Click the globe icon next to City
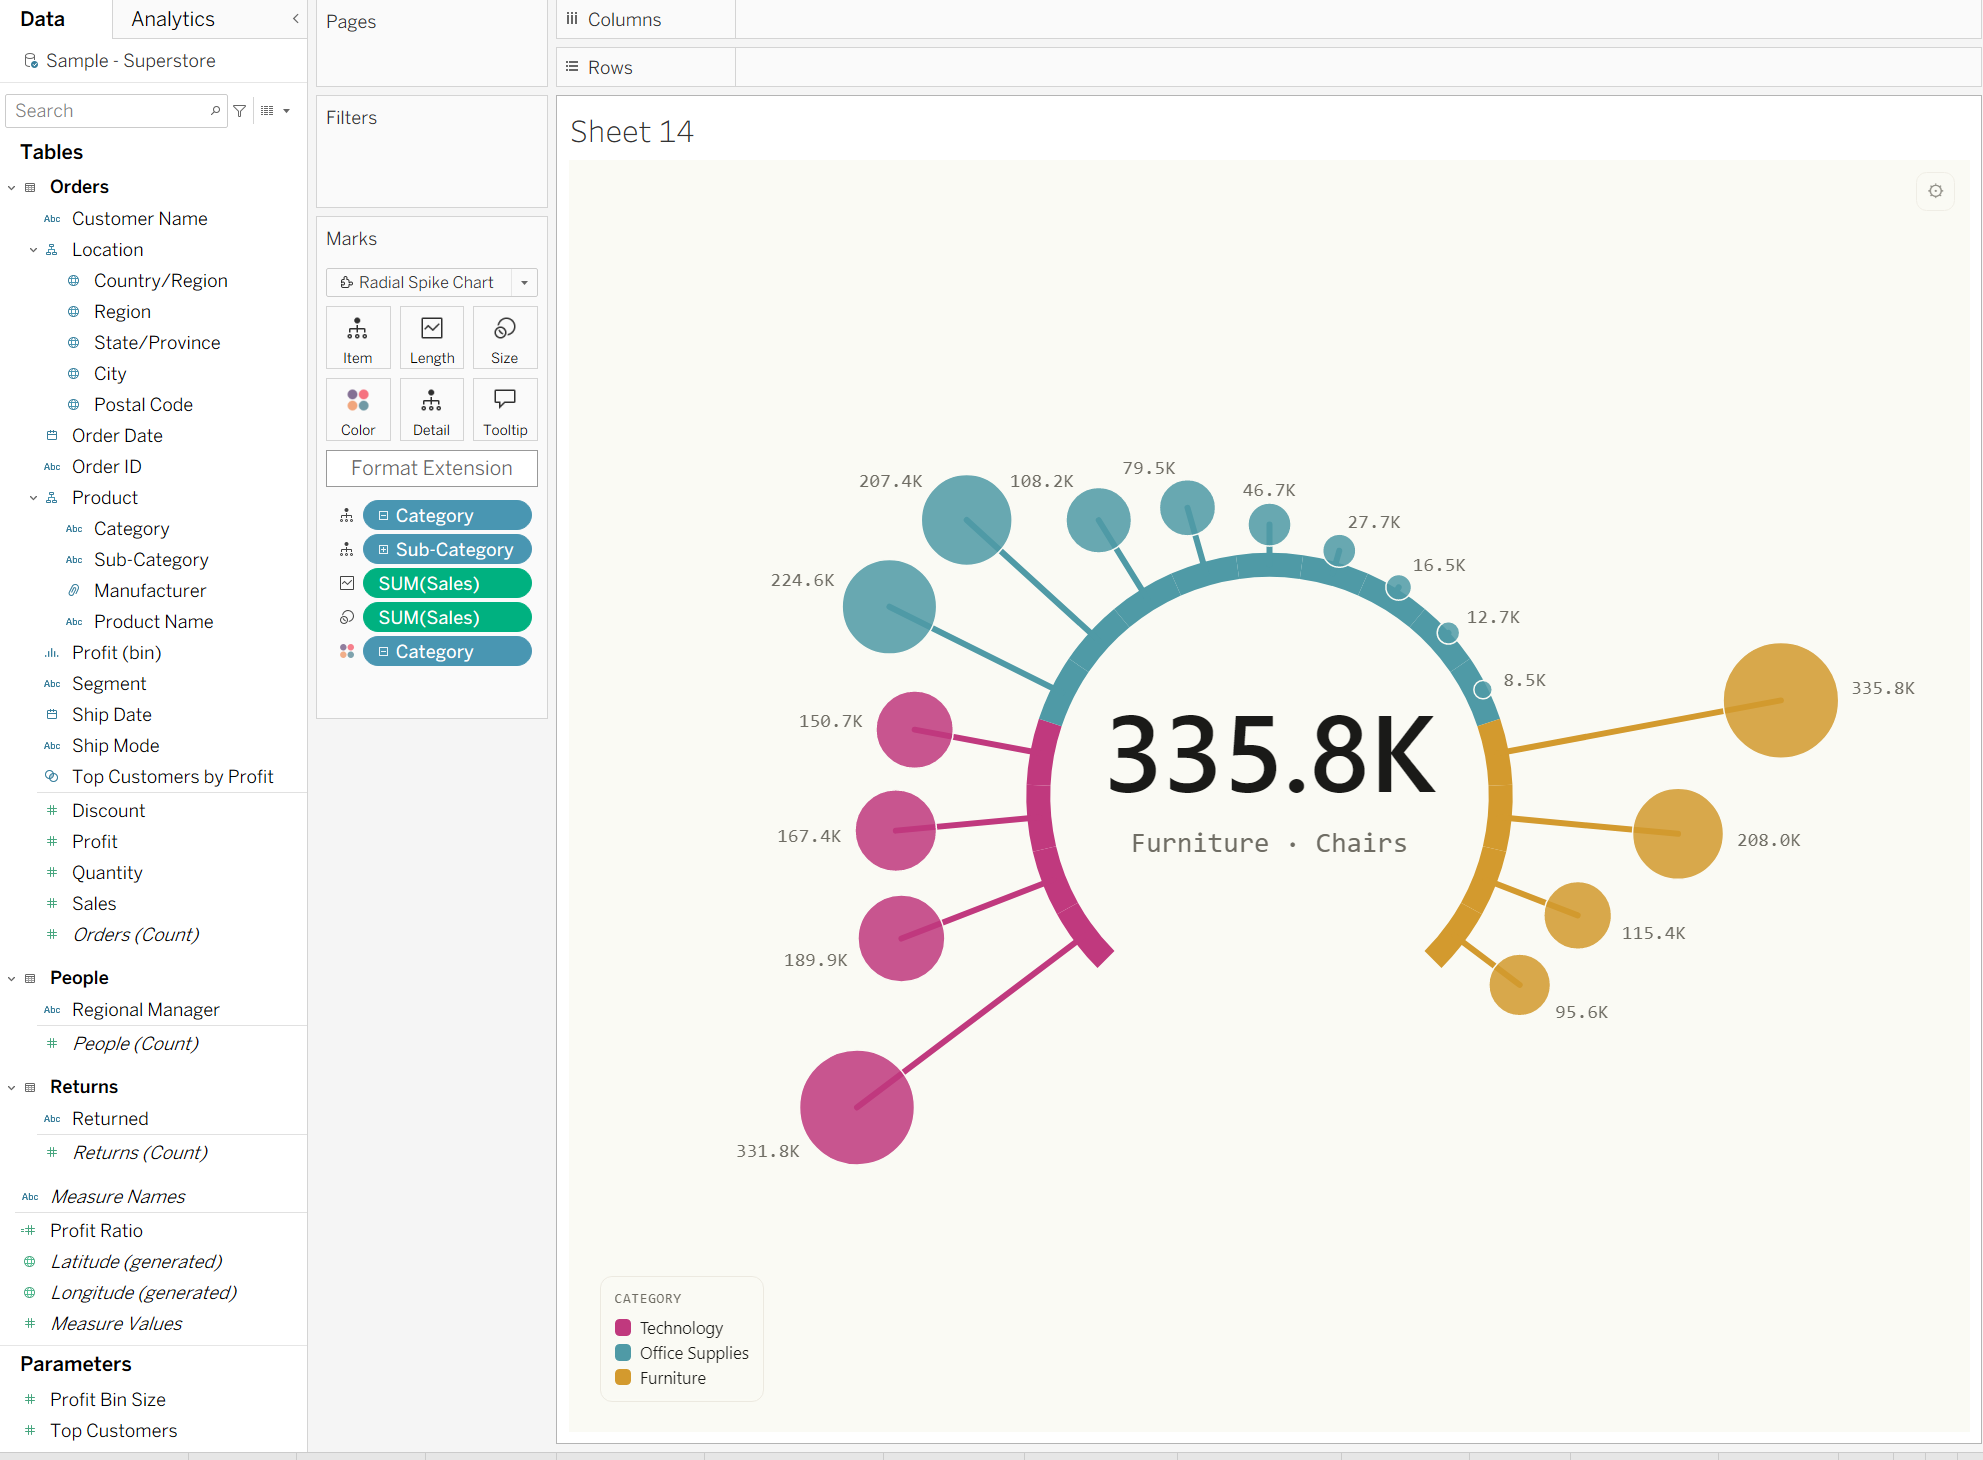Image resolution: width=1983 pixels, height=1460 pixels. tap(74, 374)
